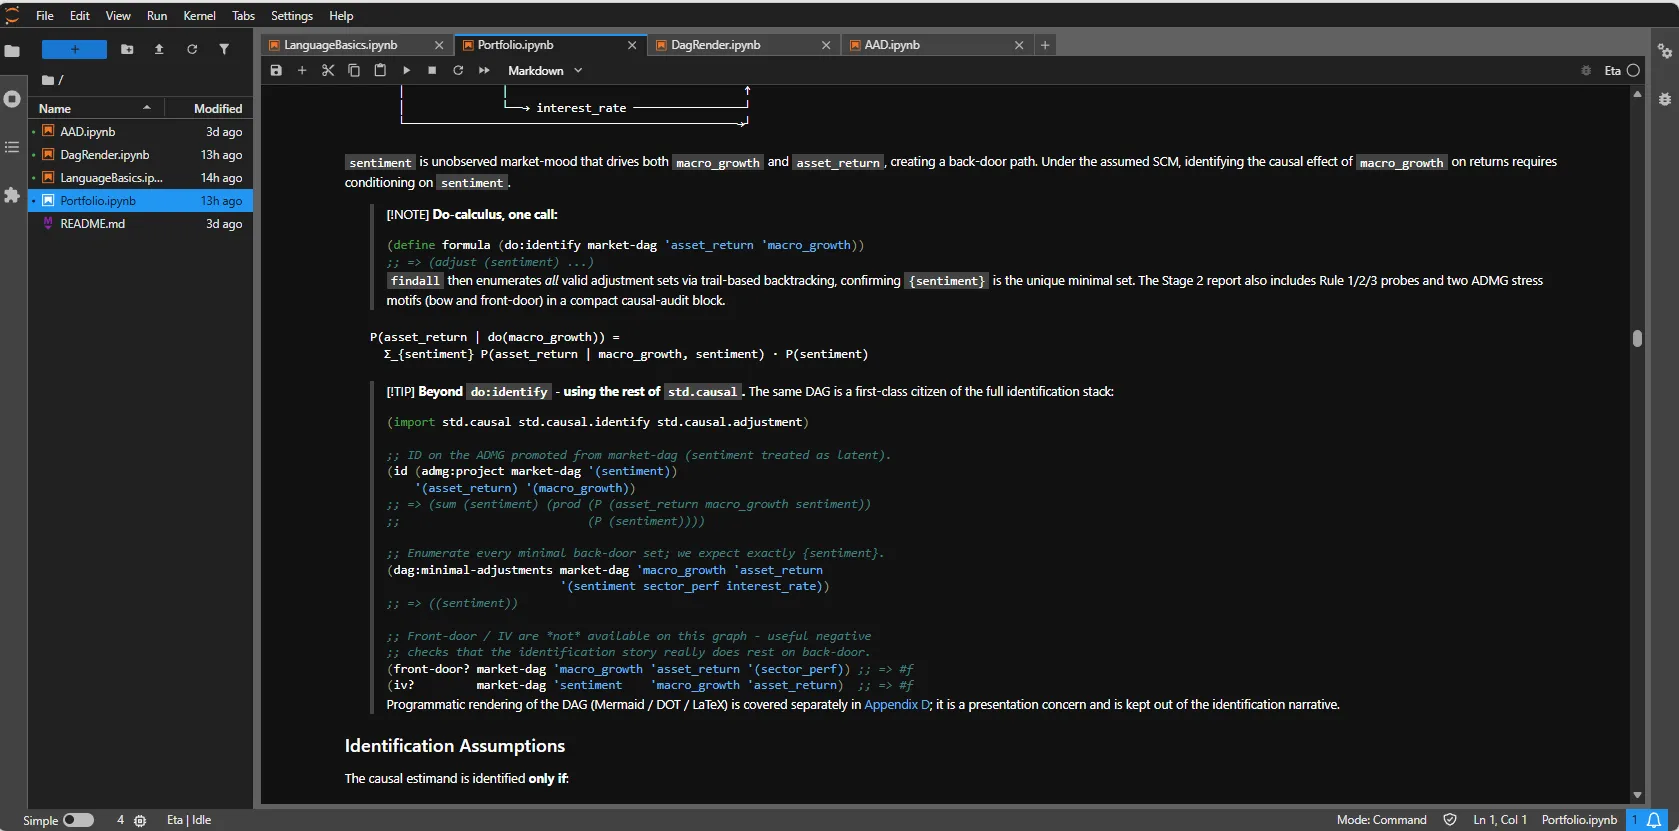Screen dimensions: 1679x831
Task: Click Eta | Idle kernel status text
Action: coord(189,820)
